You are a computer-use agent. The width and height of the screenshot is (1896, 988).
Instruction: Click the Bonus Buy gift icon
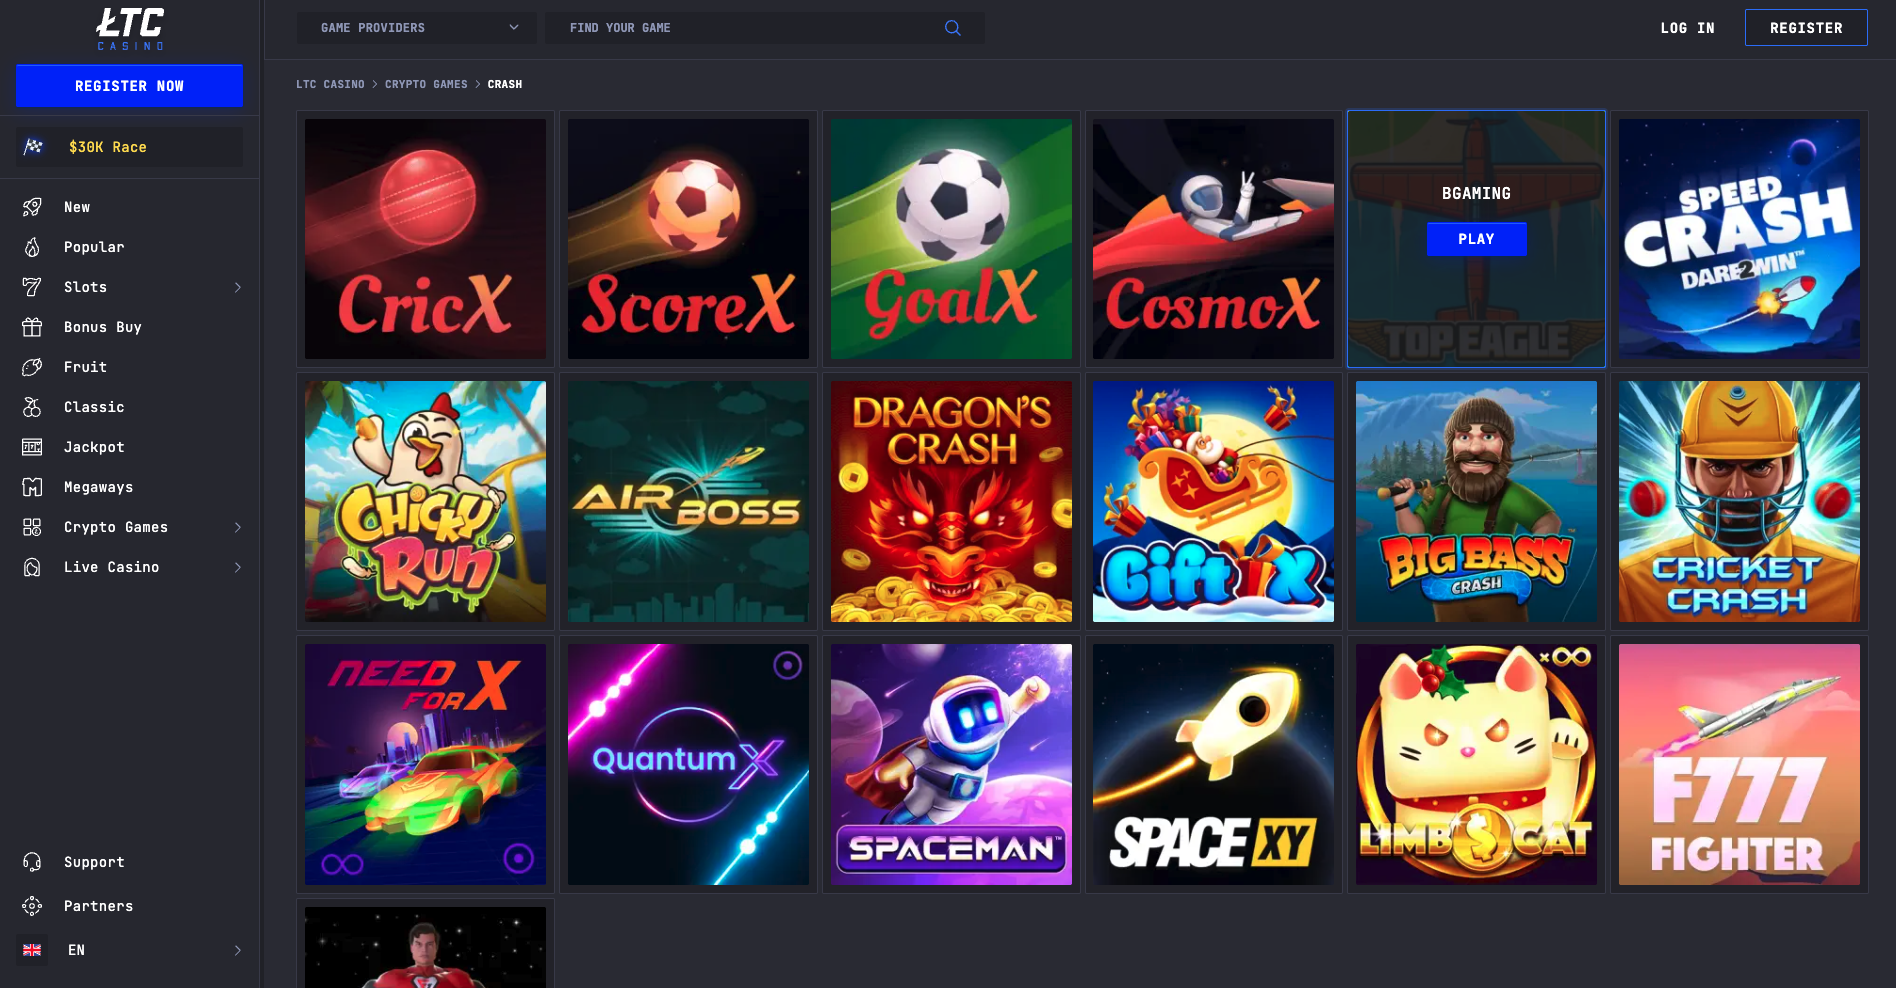click(32, 327)
